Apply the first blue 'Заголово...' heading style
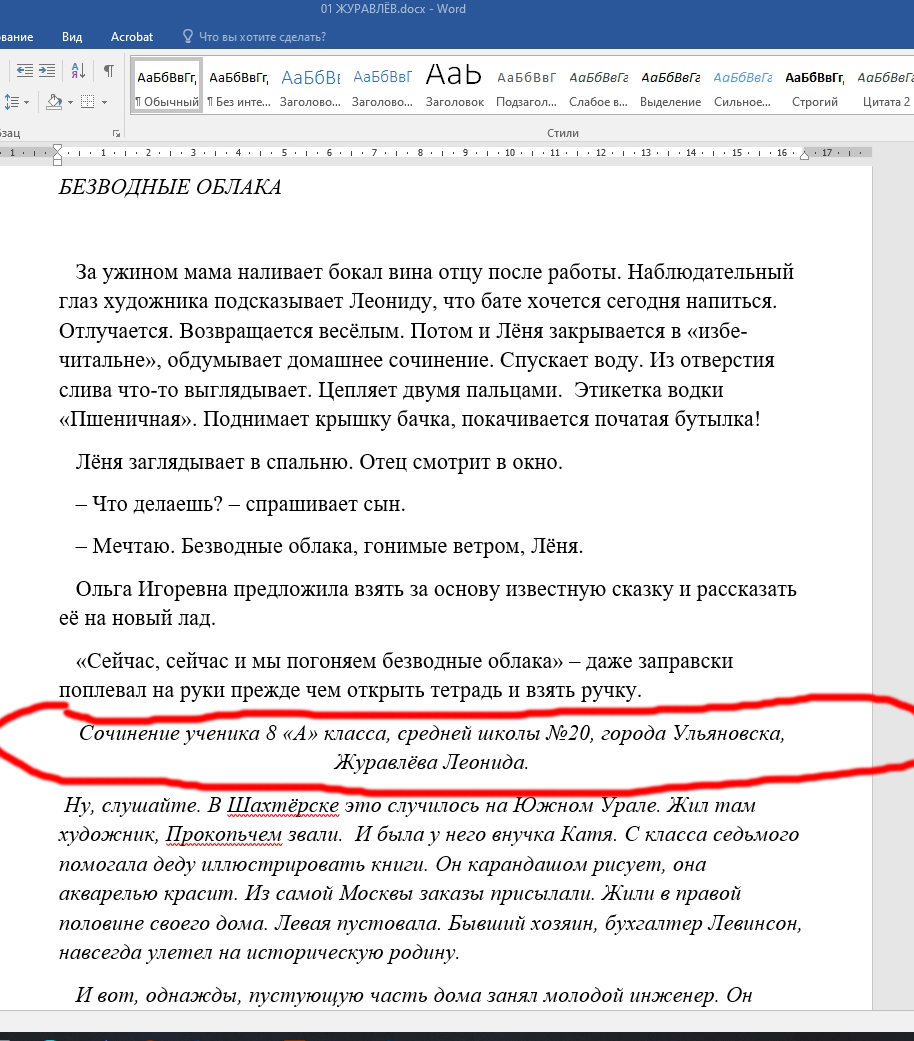The image size is (914, 1041). pos(311,86)
